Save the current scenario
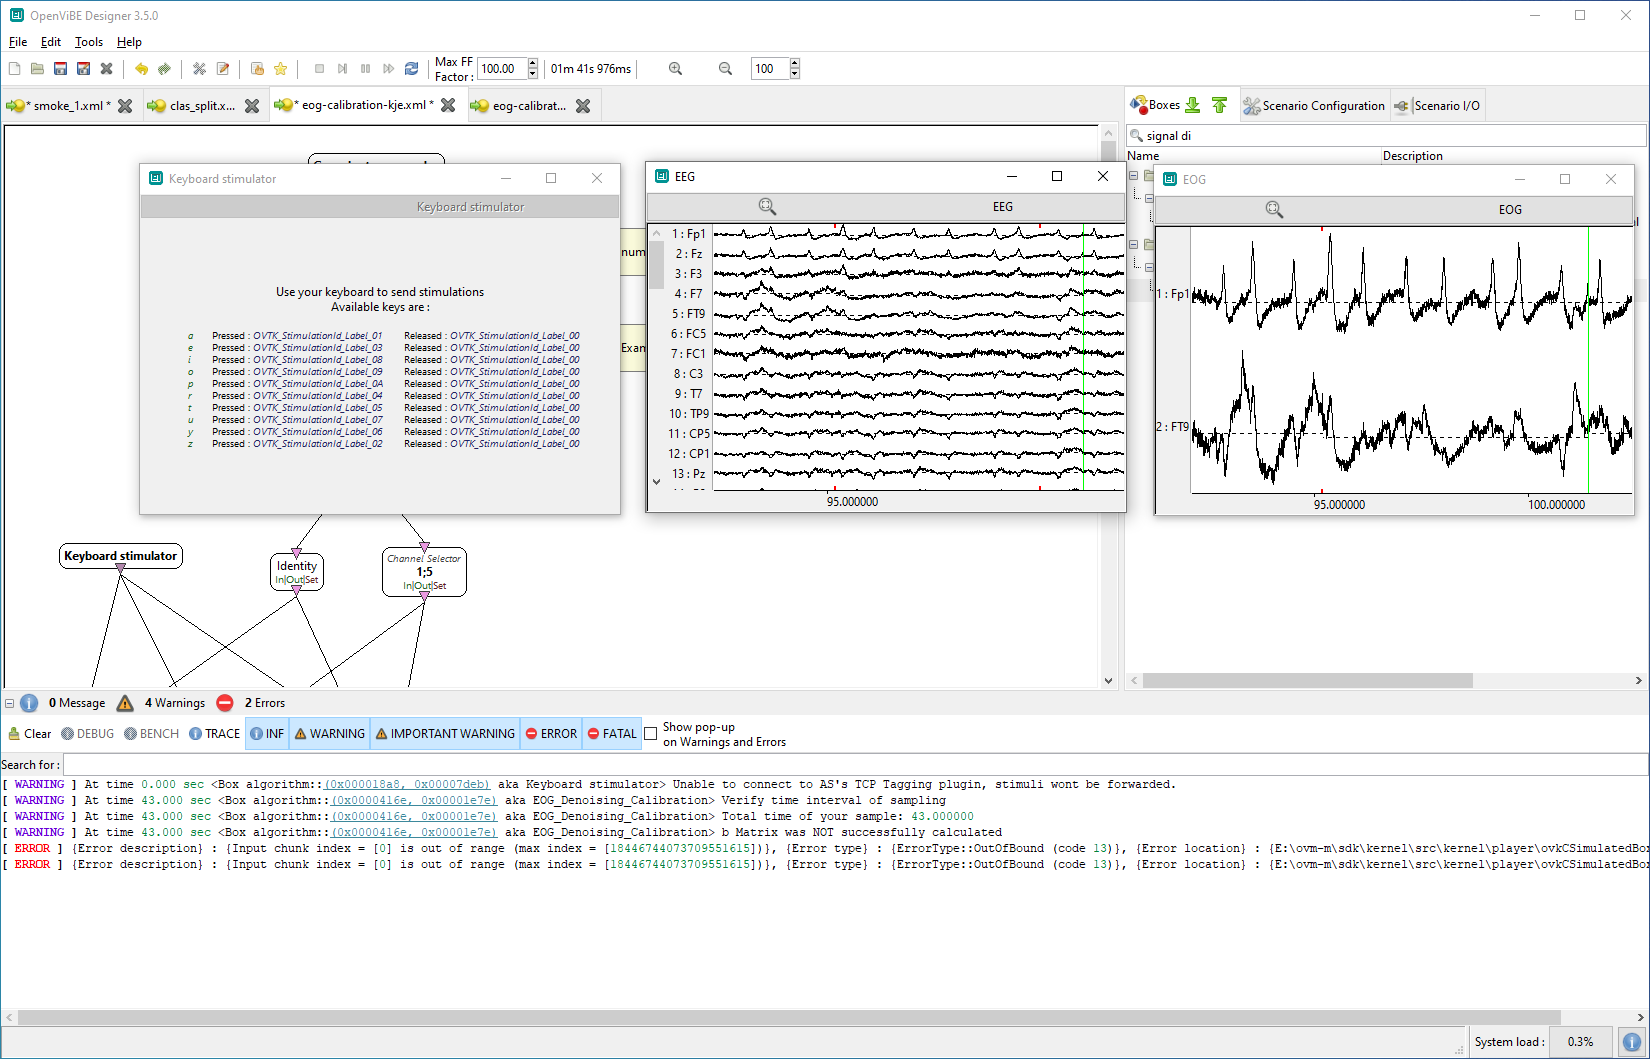1650x1059 pixels. [x=60, y=69]
